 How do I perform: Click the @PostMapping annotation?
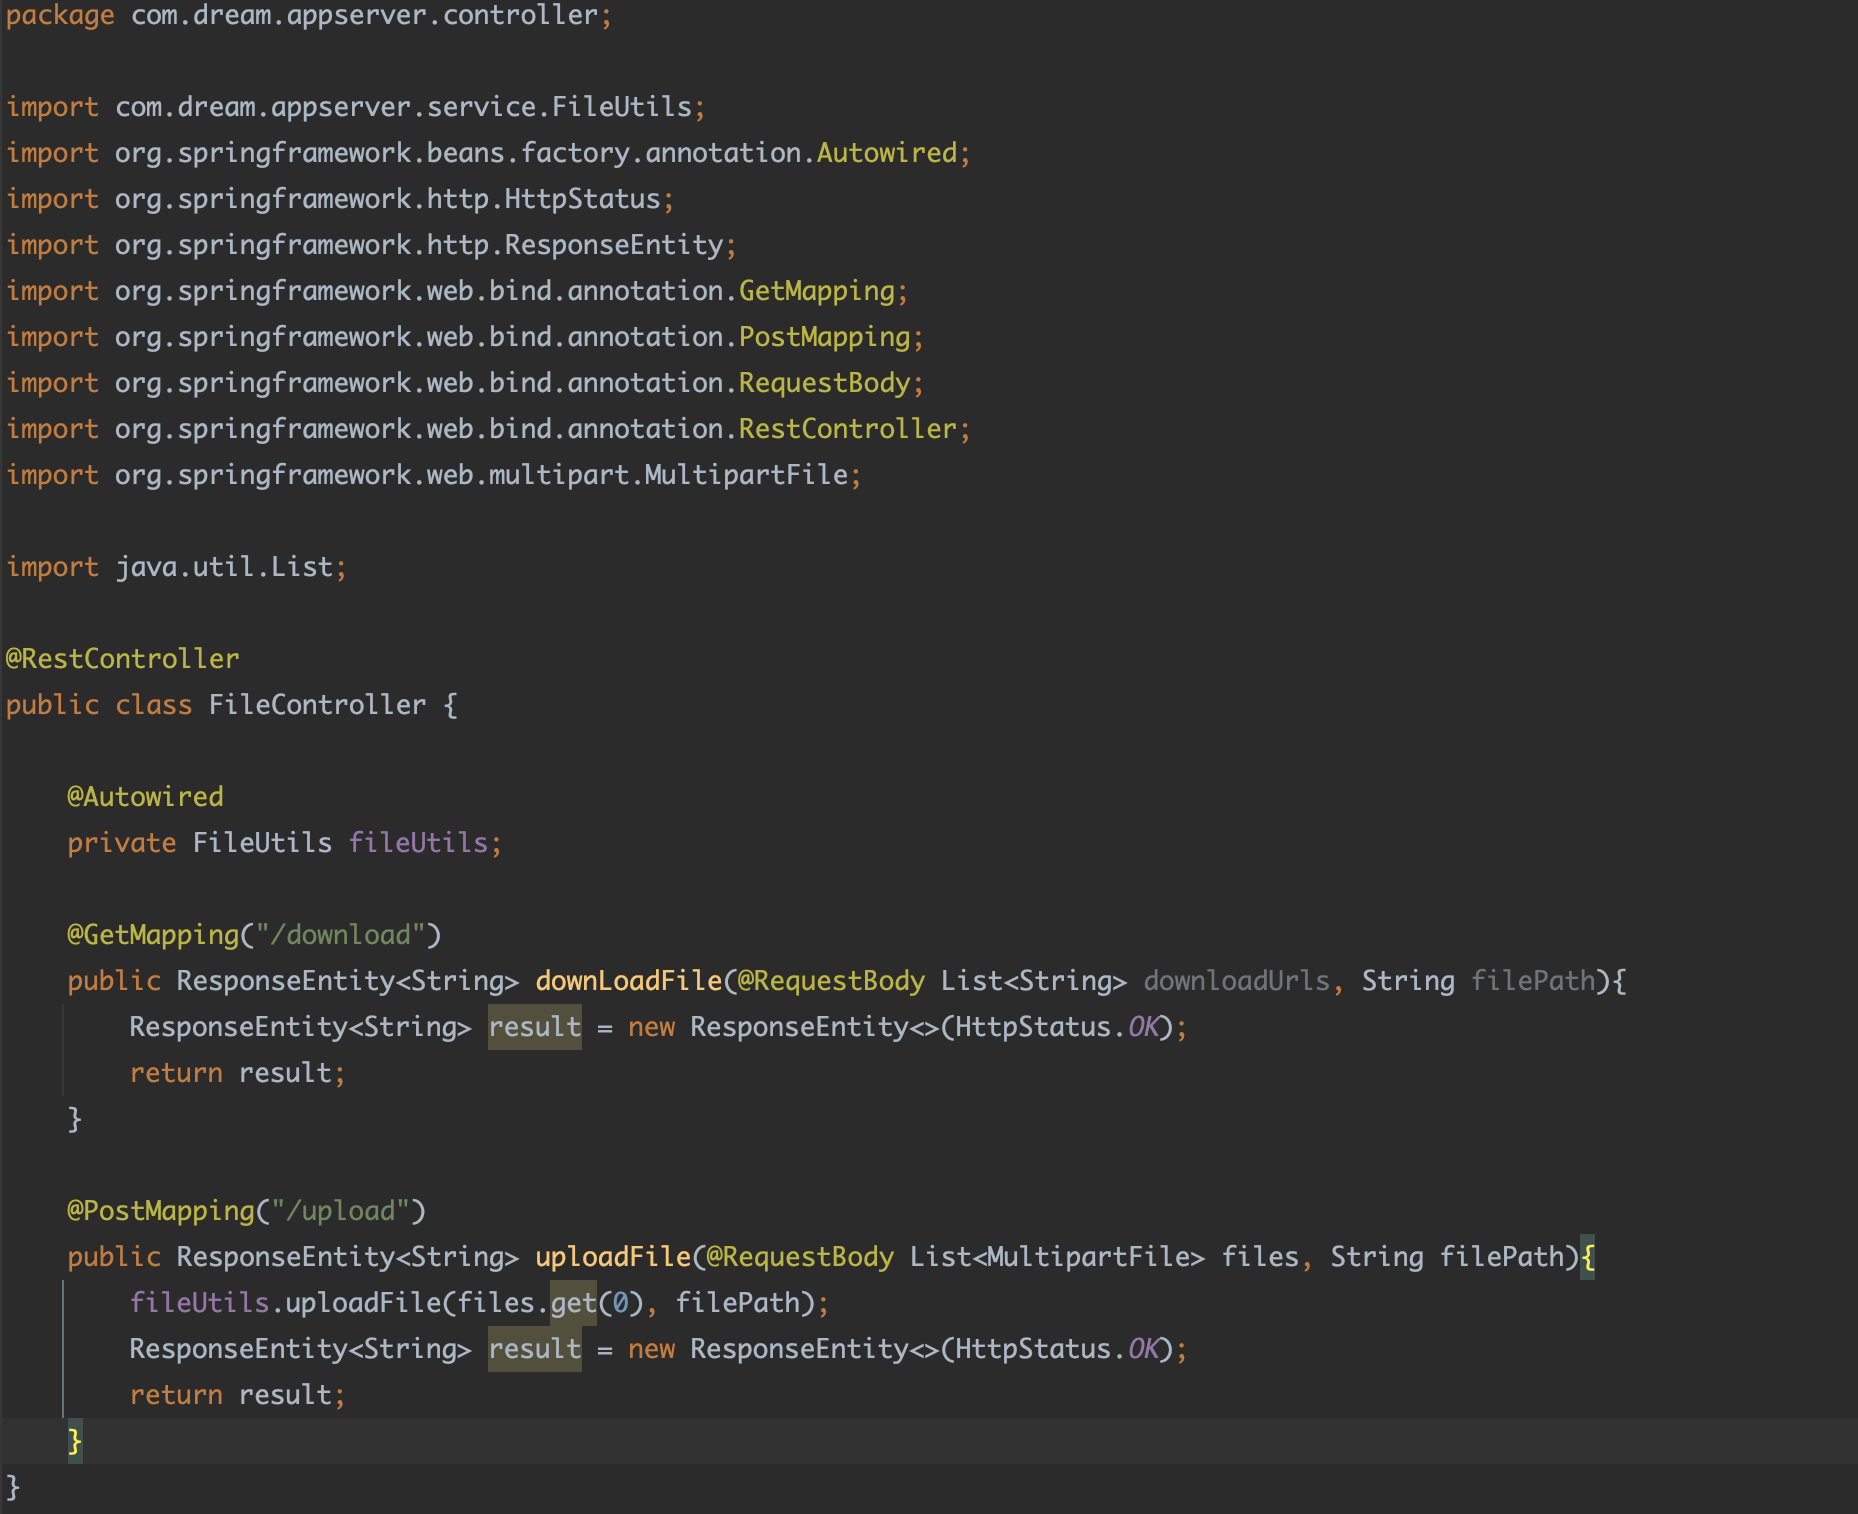(x=161, y=1211)
